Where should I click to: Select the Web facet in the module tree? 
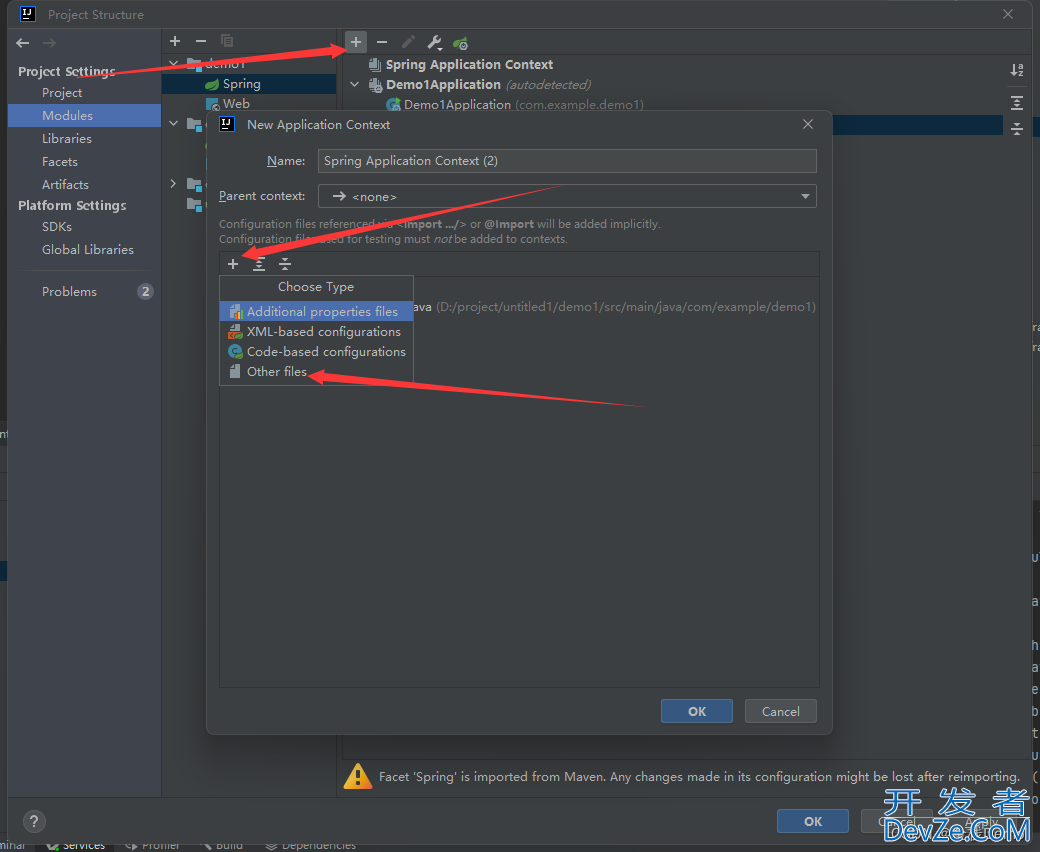[236, 104]
